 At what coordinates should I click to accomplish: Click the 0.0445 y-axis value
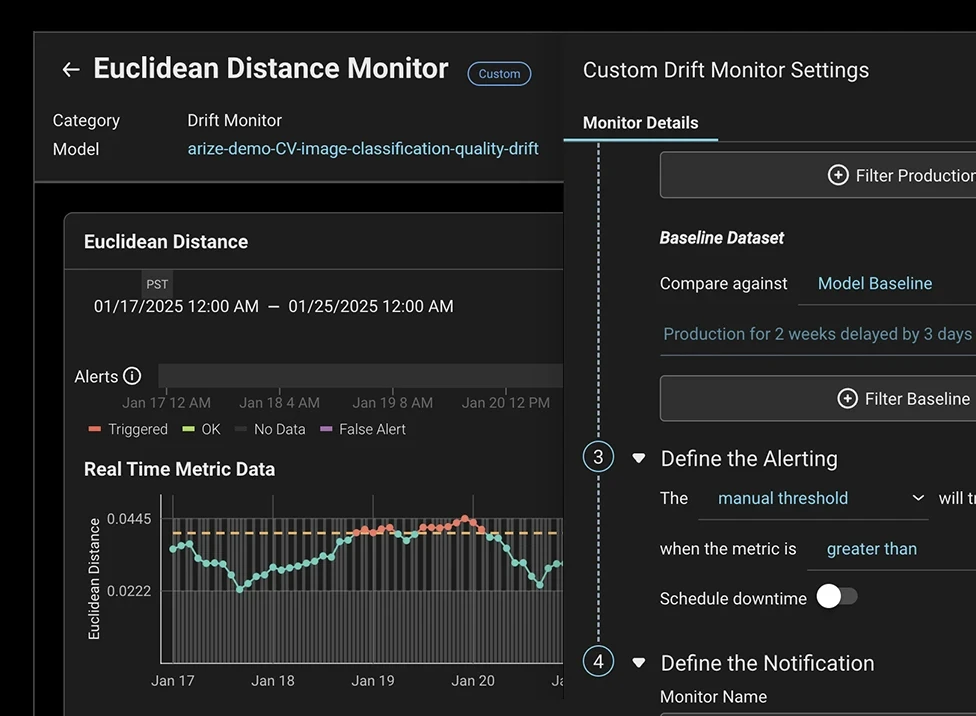pyautogui.click(x=129, y=519)
